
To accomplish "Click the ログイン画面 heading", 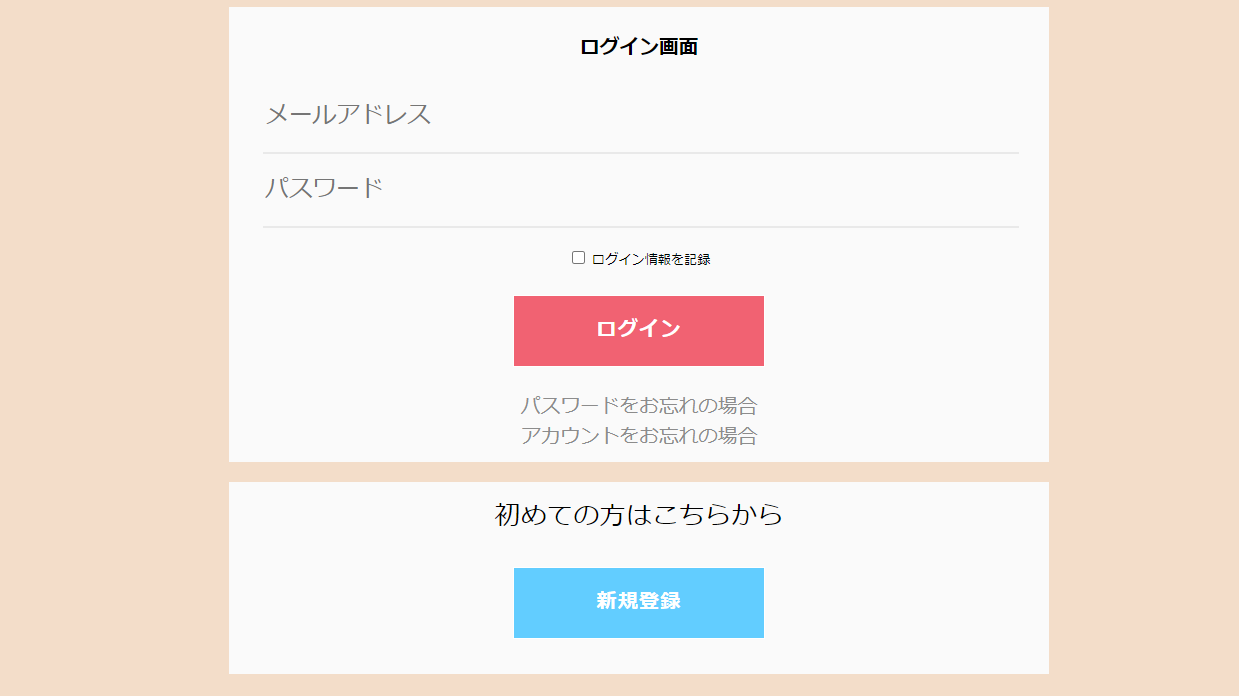I will [638, 46].
